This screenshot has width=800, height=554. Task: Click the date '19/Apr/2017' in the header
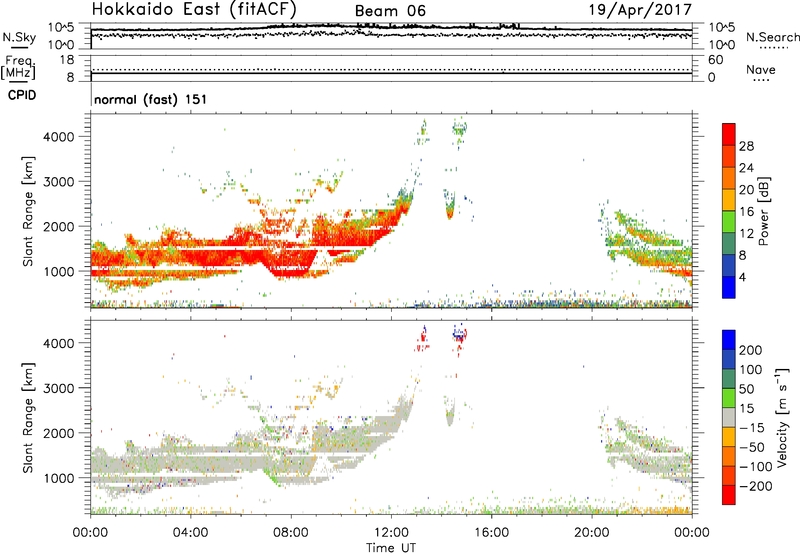tap(641, 10)
